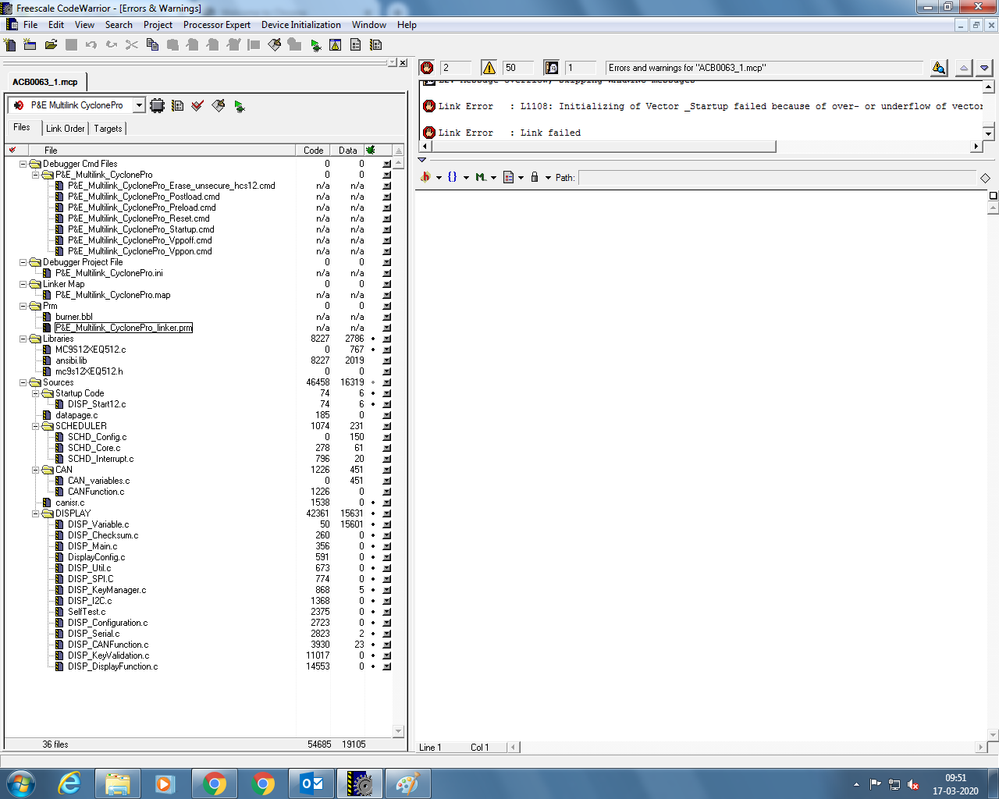The image size is (999, 799).
Task: Click the debug column header bug icon
Action: [x=370, y=150]
